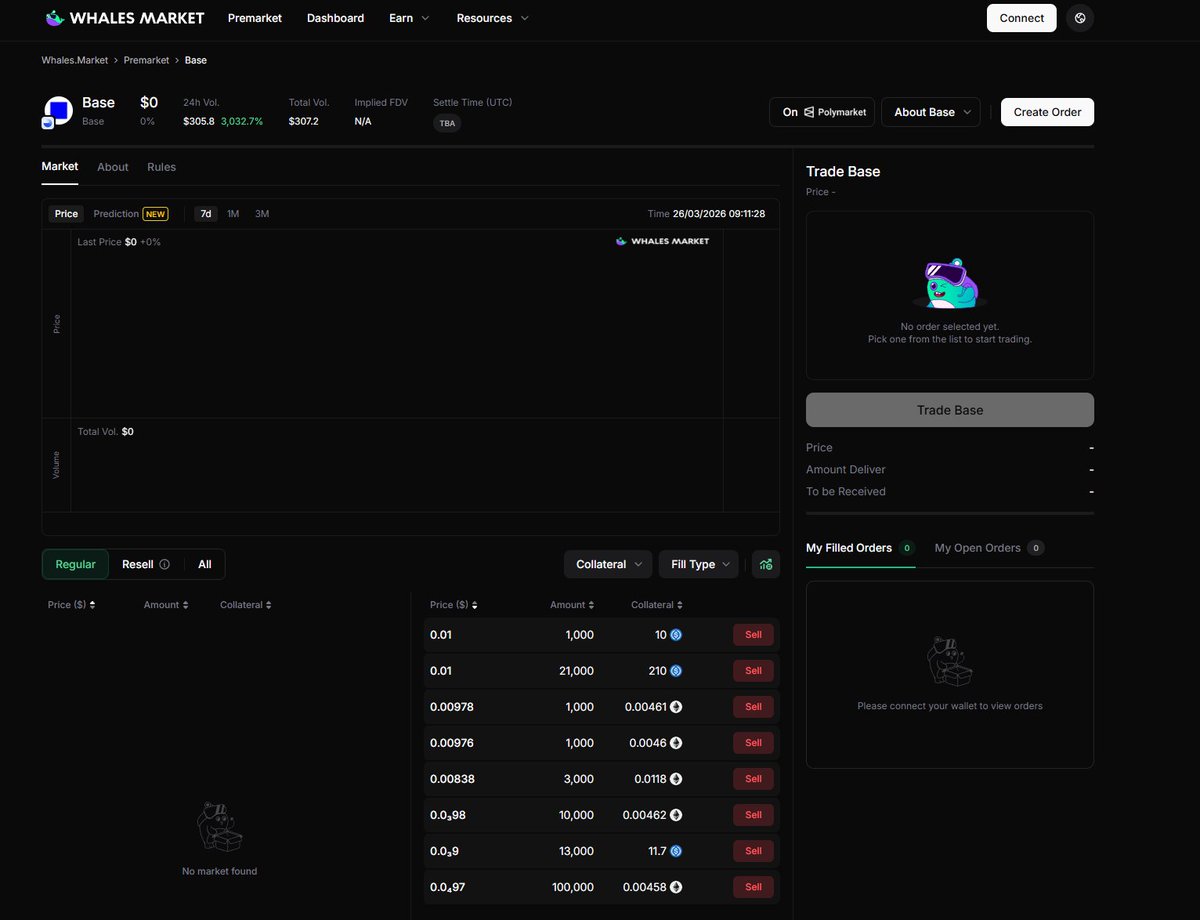Switch chart to Price view
This screenshot has width=1200, height=920.
tap(66, 214)
